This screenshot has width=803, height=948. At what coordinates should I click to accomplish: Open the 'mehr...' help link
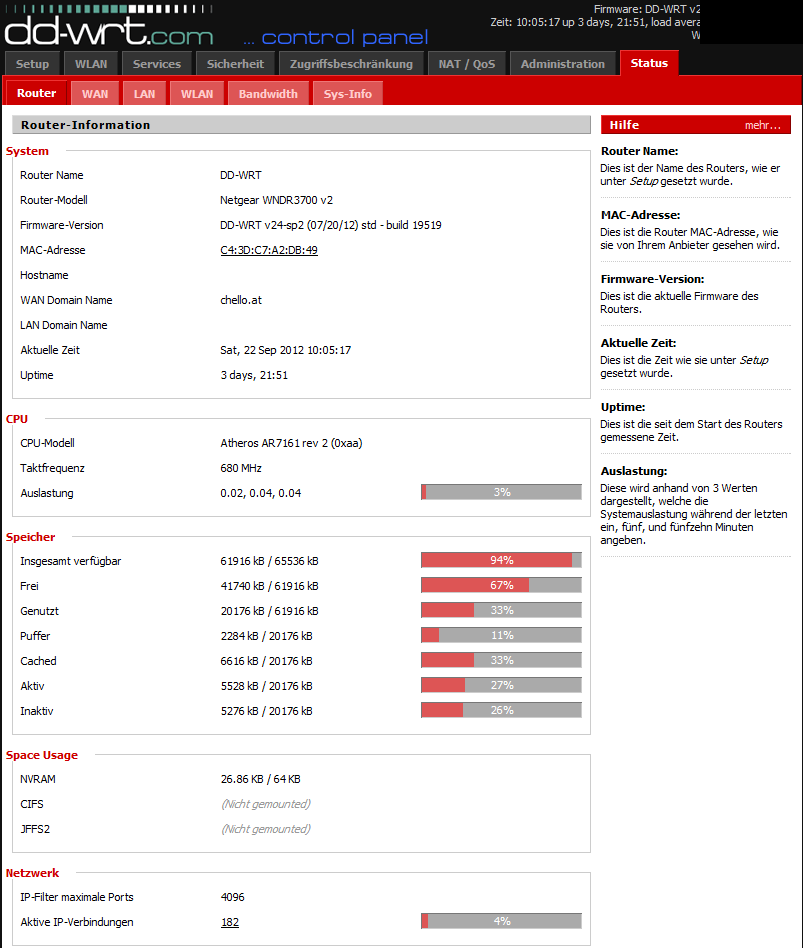762,125
